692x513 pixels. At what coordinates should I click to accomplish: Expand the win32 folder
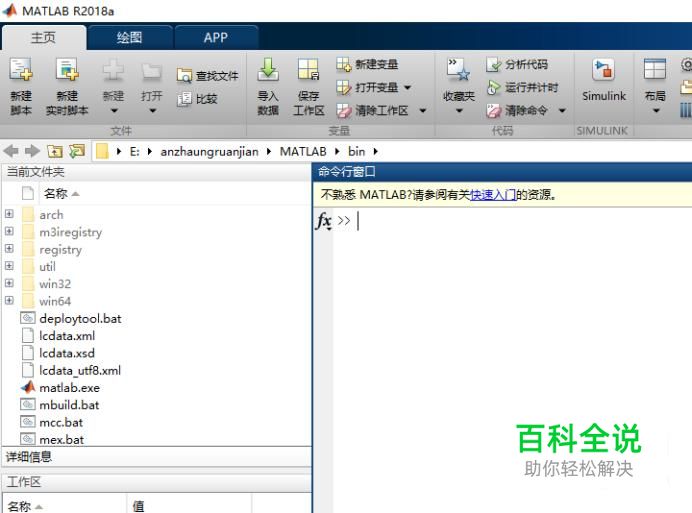(x=9, y=283)
